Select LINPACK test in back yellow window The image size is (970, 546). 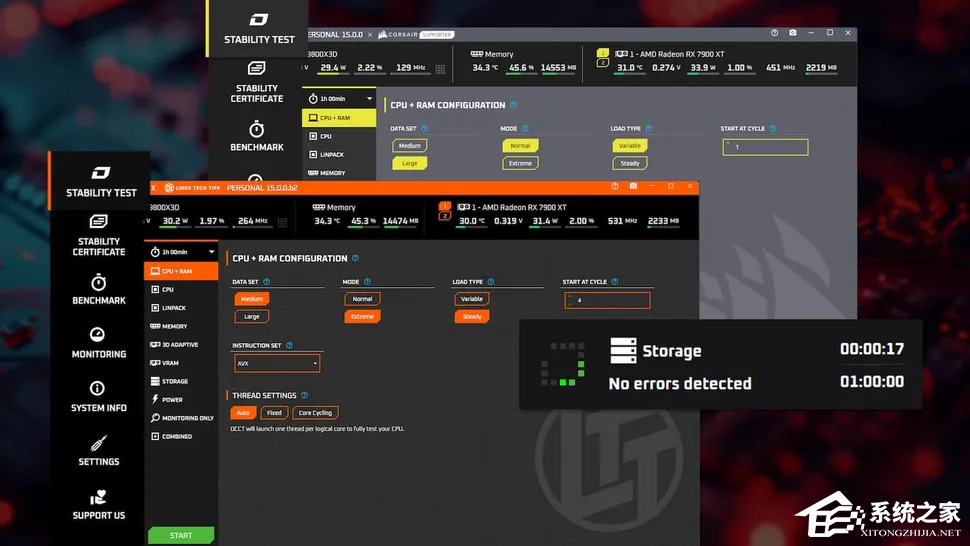click(338, 155)
